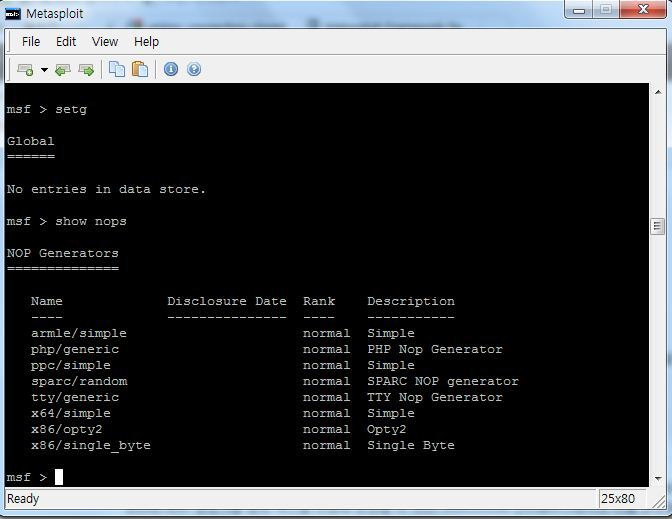Viewport: 672px width, 519px height.
Task: Click the Metasploit title bar app icon
Action: point(13,14)
